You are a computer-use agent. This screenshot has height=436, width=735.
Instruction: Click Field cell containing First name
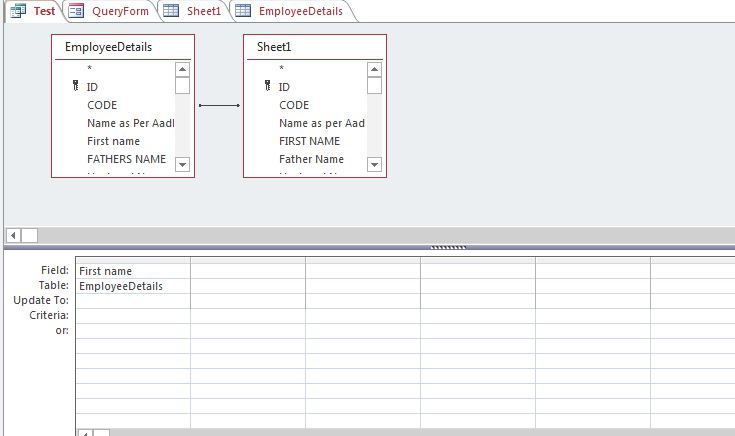(x=133, y=271)
